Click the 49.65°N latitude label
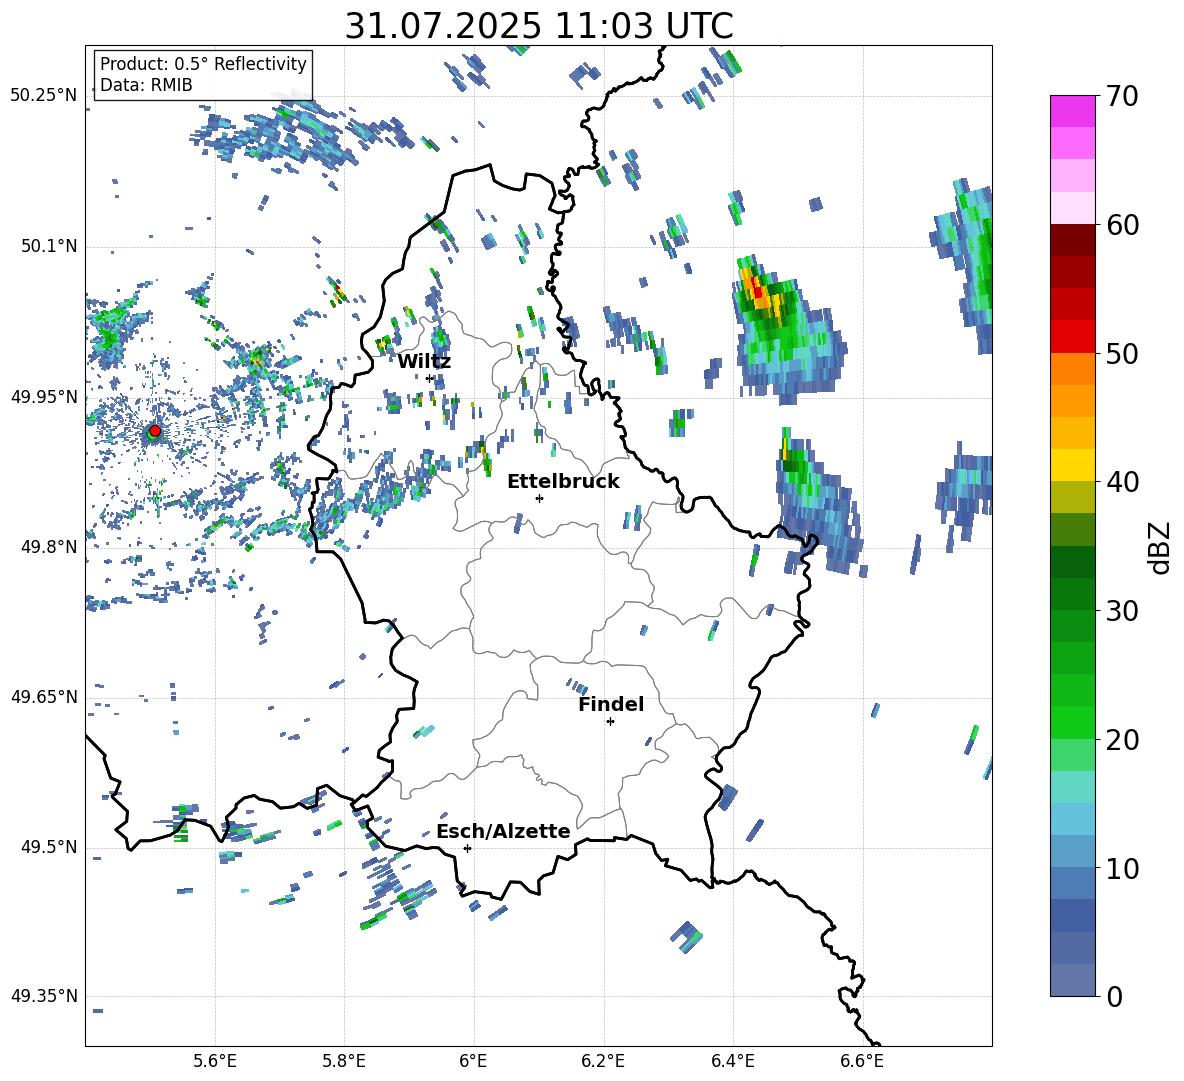1184x1081 pixels. [x=44, y=696]
